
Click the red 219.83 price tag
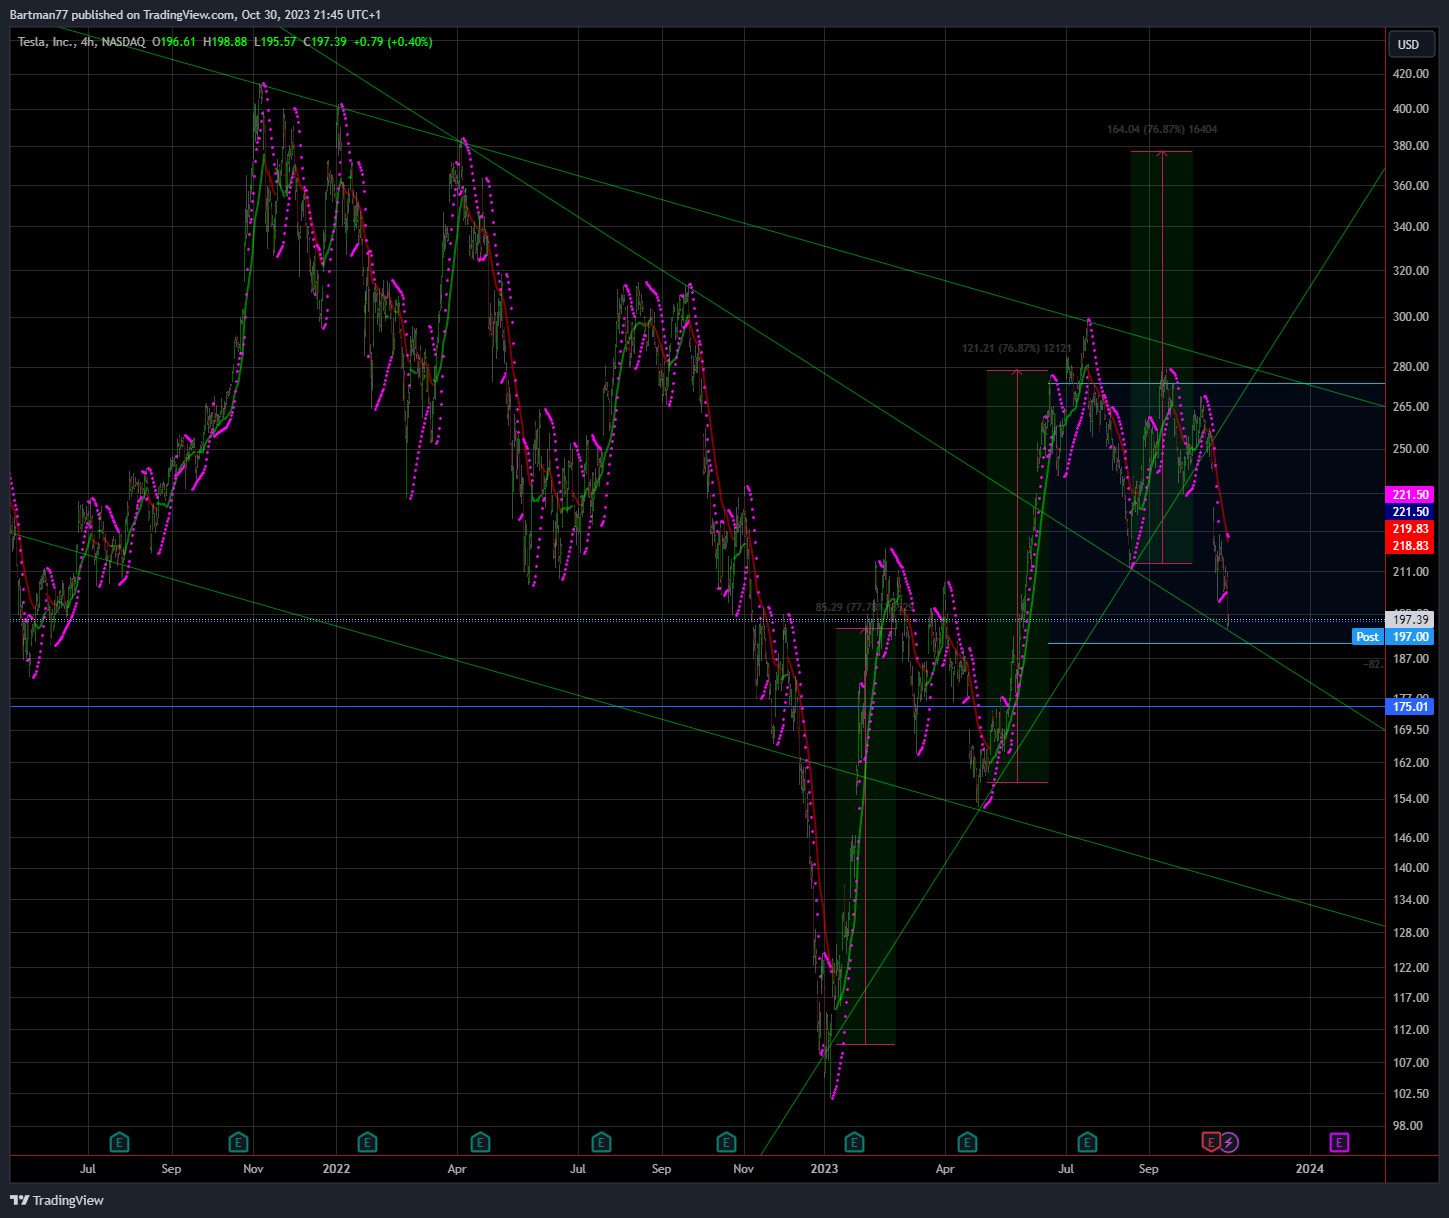pyautogui.click(x=1410, y=529)
